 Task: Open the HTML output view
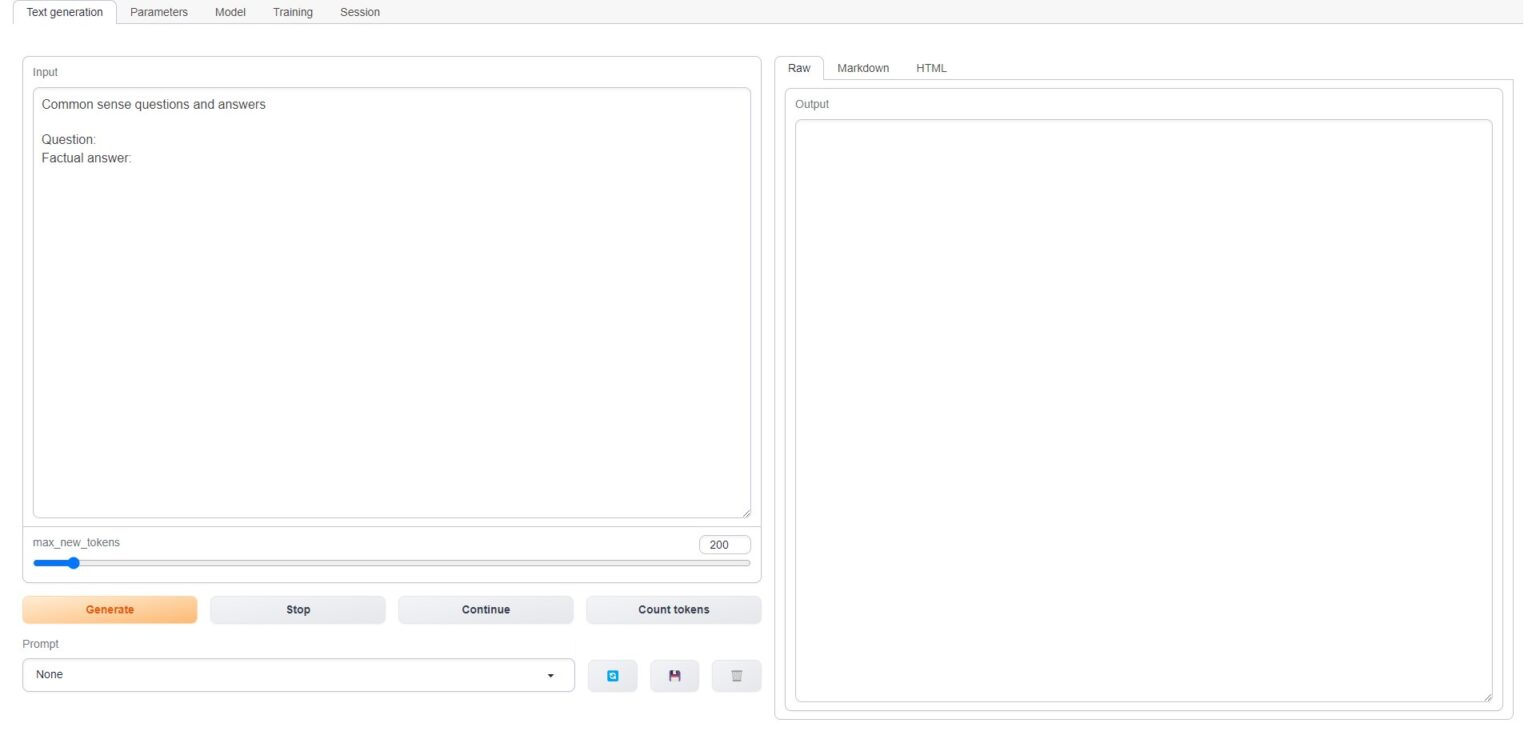931,68
